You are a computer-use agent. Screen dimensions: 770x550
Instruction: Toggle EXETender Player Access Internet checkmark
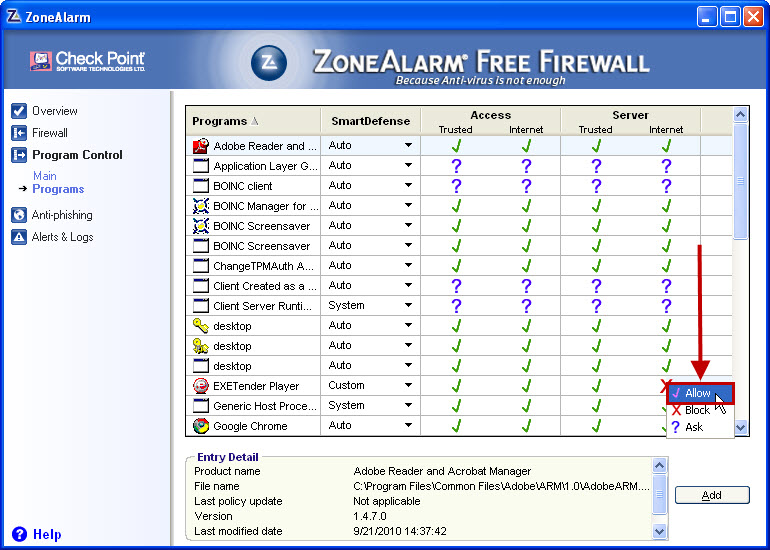coord(526,386)
